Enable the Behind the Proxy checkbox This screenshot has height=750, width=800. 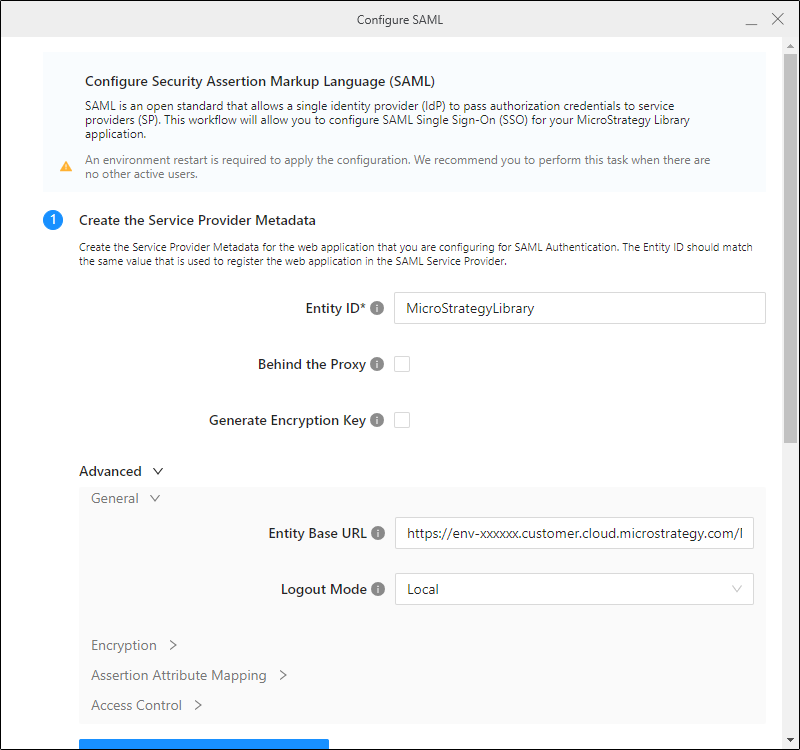point(402,364)
